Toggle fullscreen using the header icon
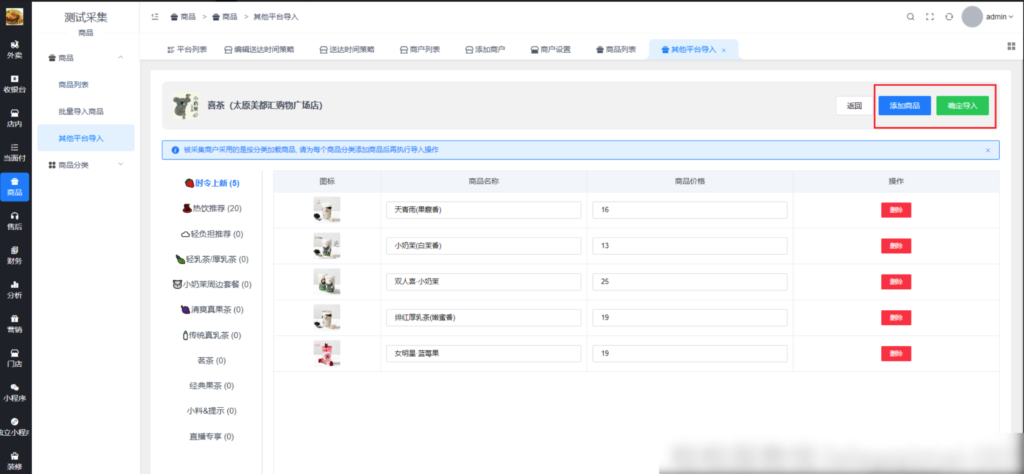This screenshot has height=474, width=1024. (930, 17)
